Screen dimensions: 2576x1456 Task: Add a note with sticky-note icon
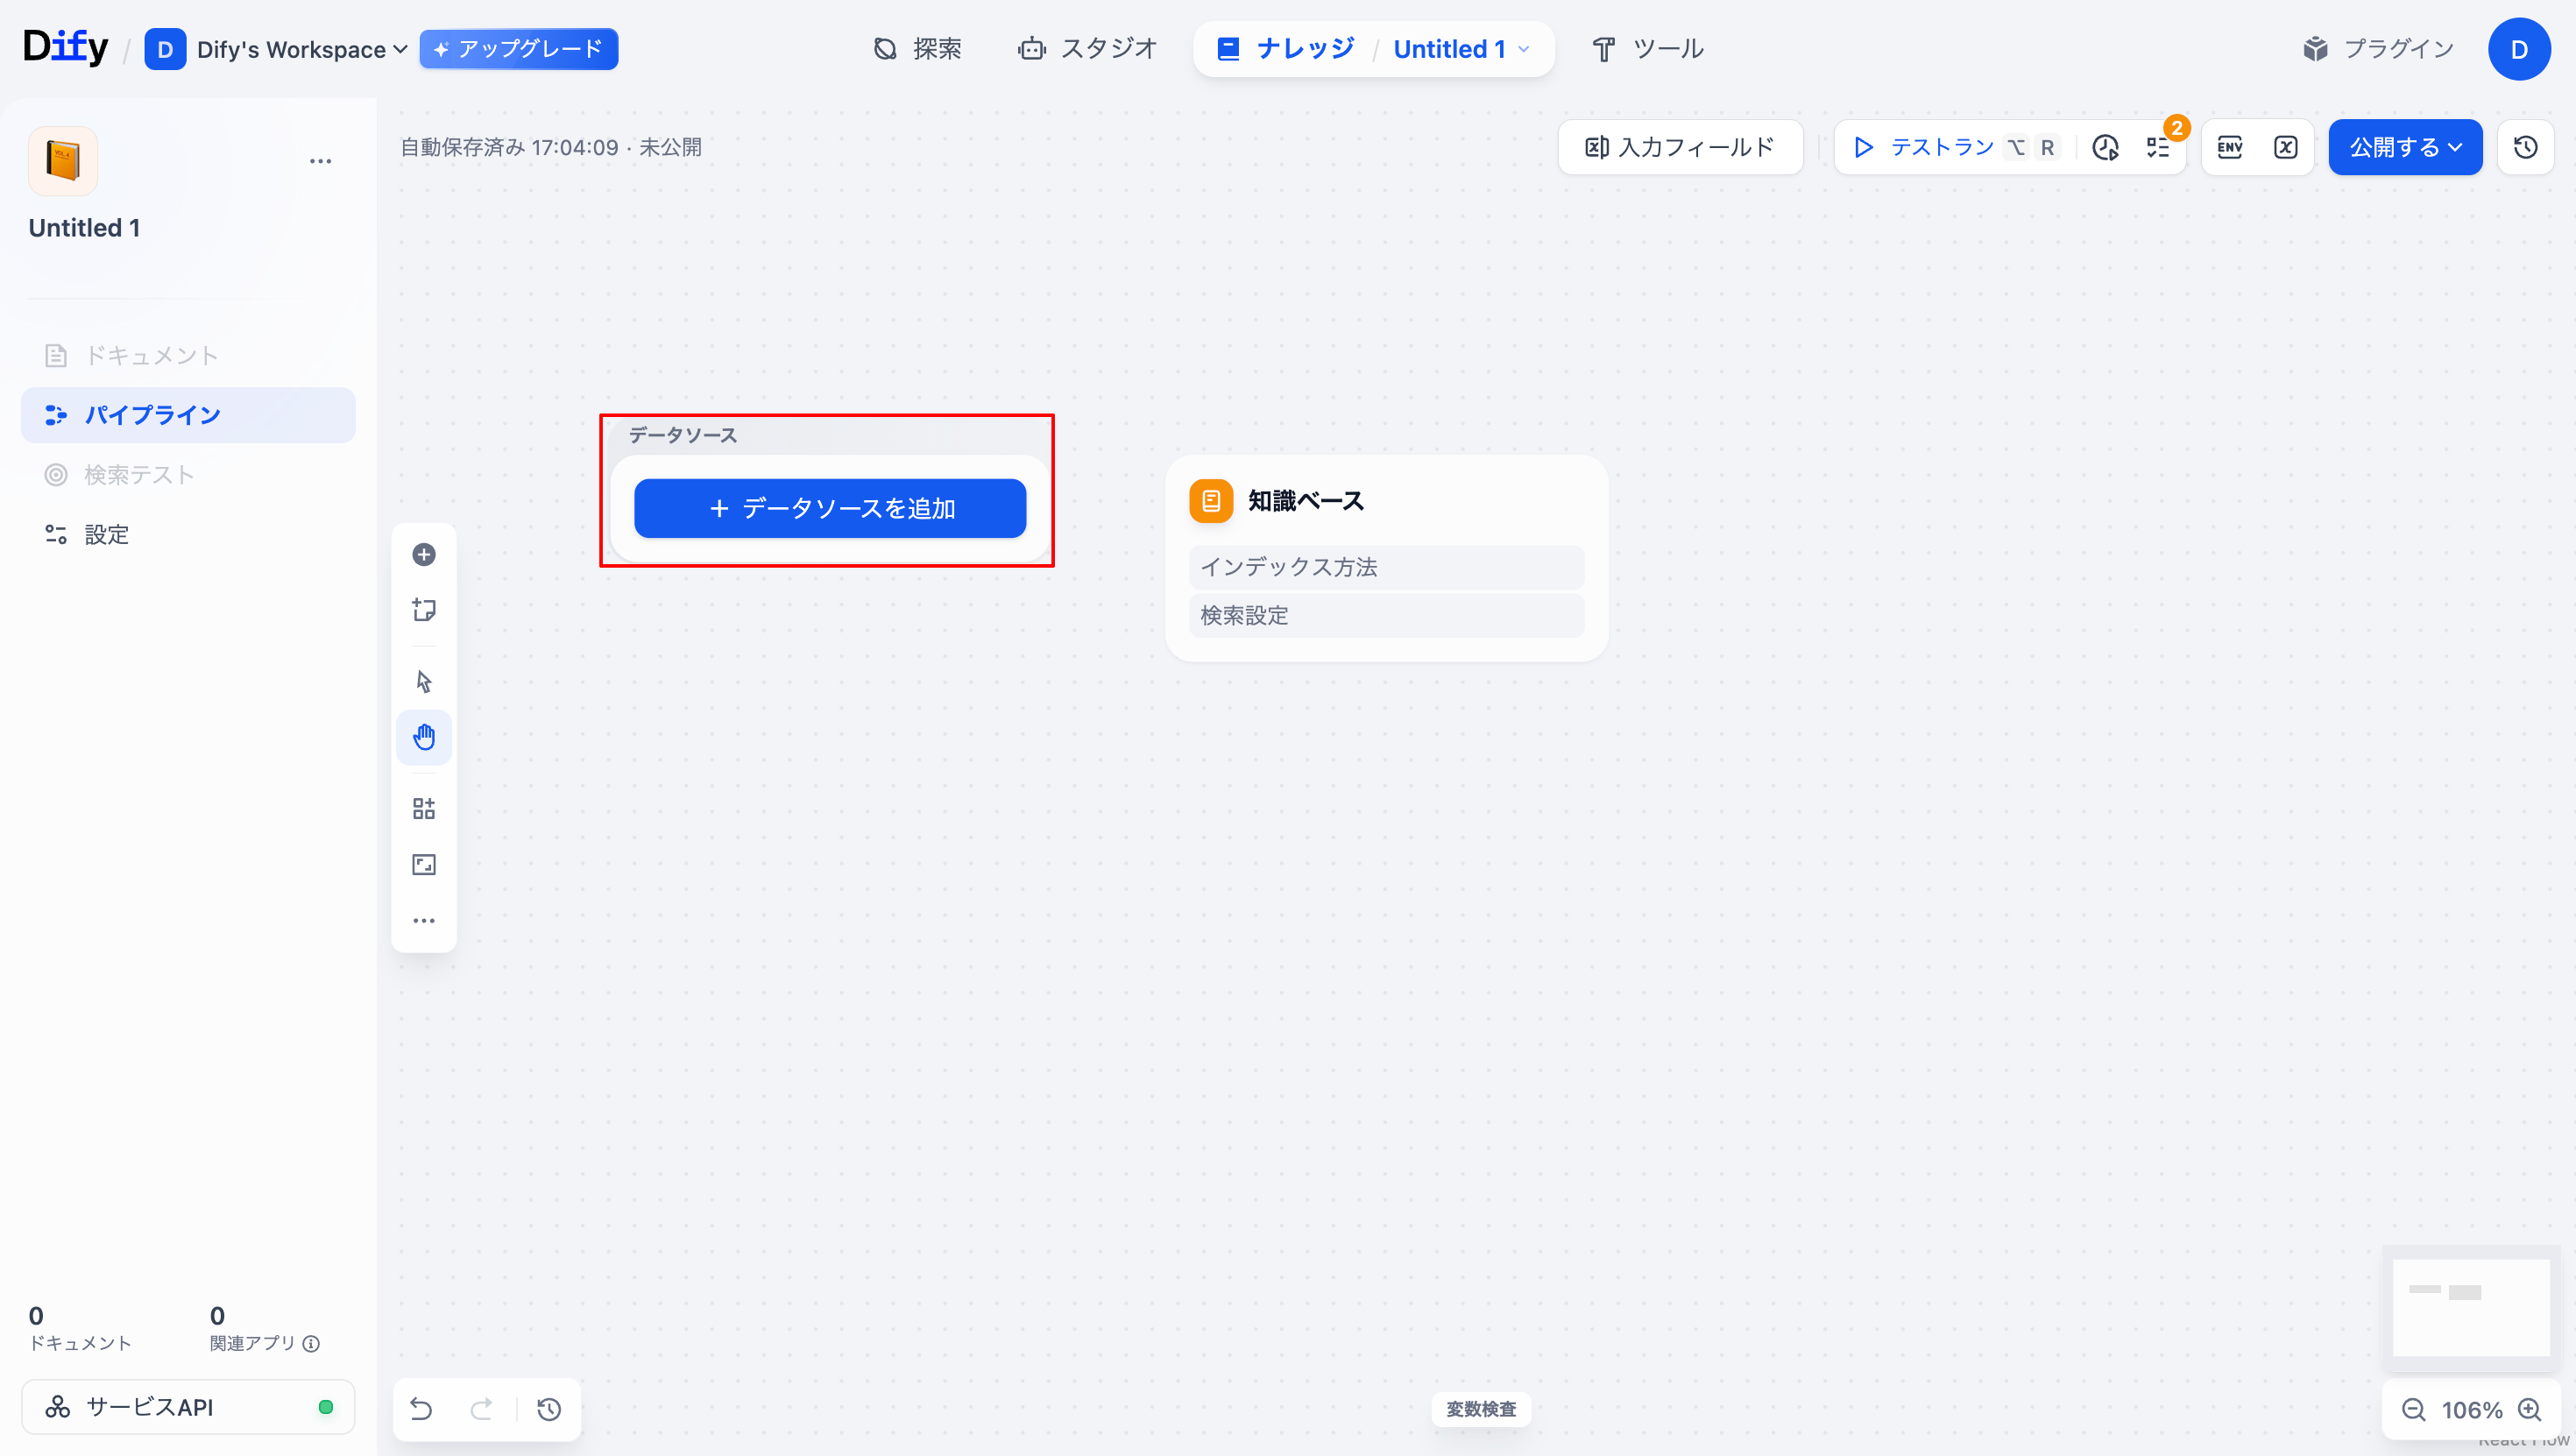pyautogui.click(x=424, y=610)
